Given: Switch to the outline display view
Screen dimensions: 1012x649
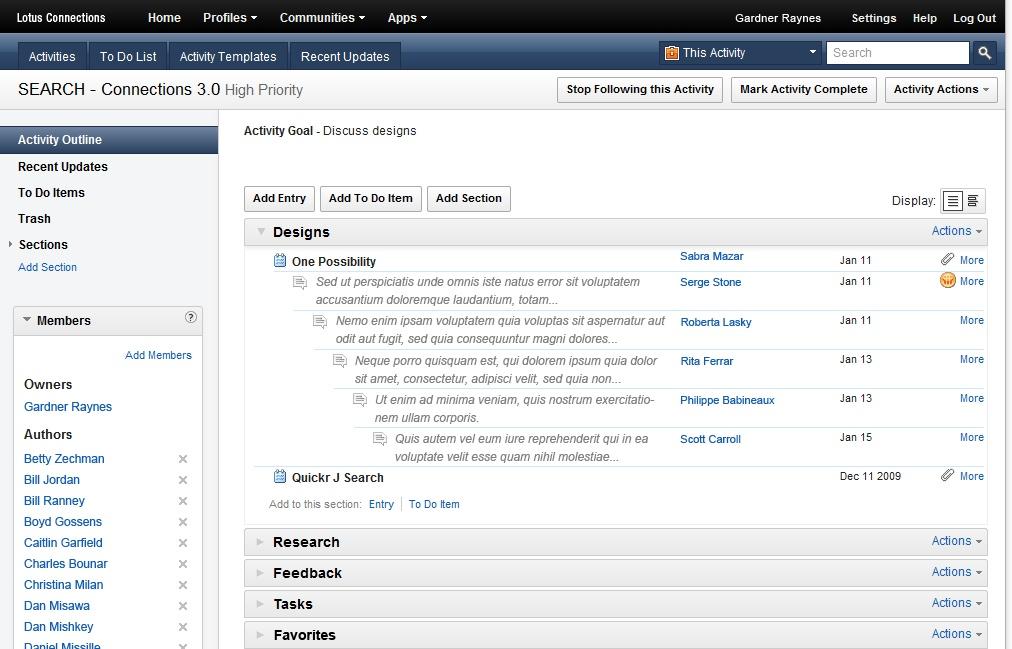Looking at the screenshot, I should coord(973,201).
